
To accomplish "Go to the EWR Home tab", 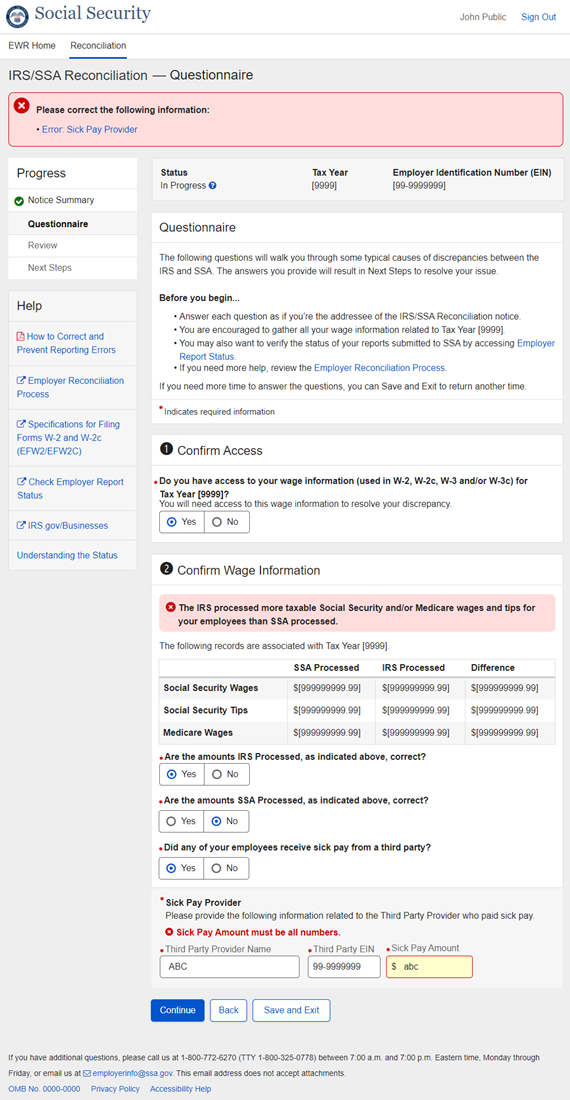I will 32,46.
